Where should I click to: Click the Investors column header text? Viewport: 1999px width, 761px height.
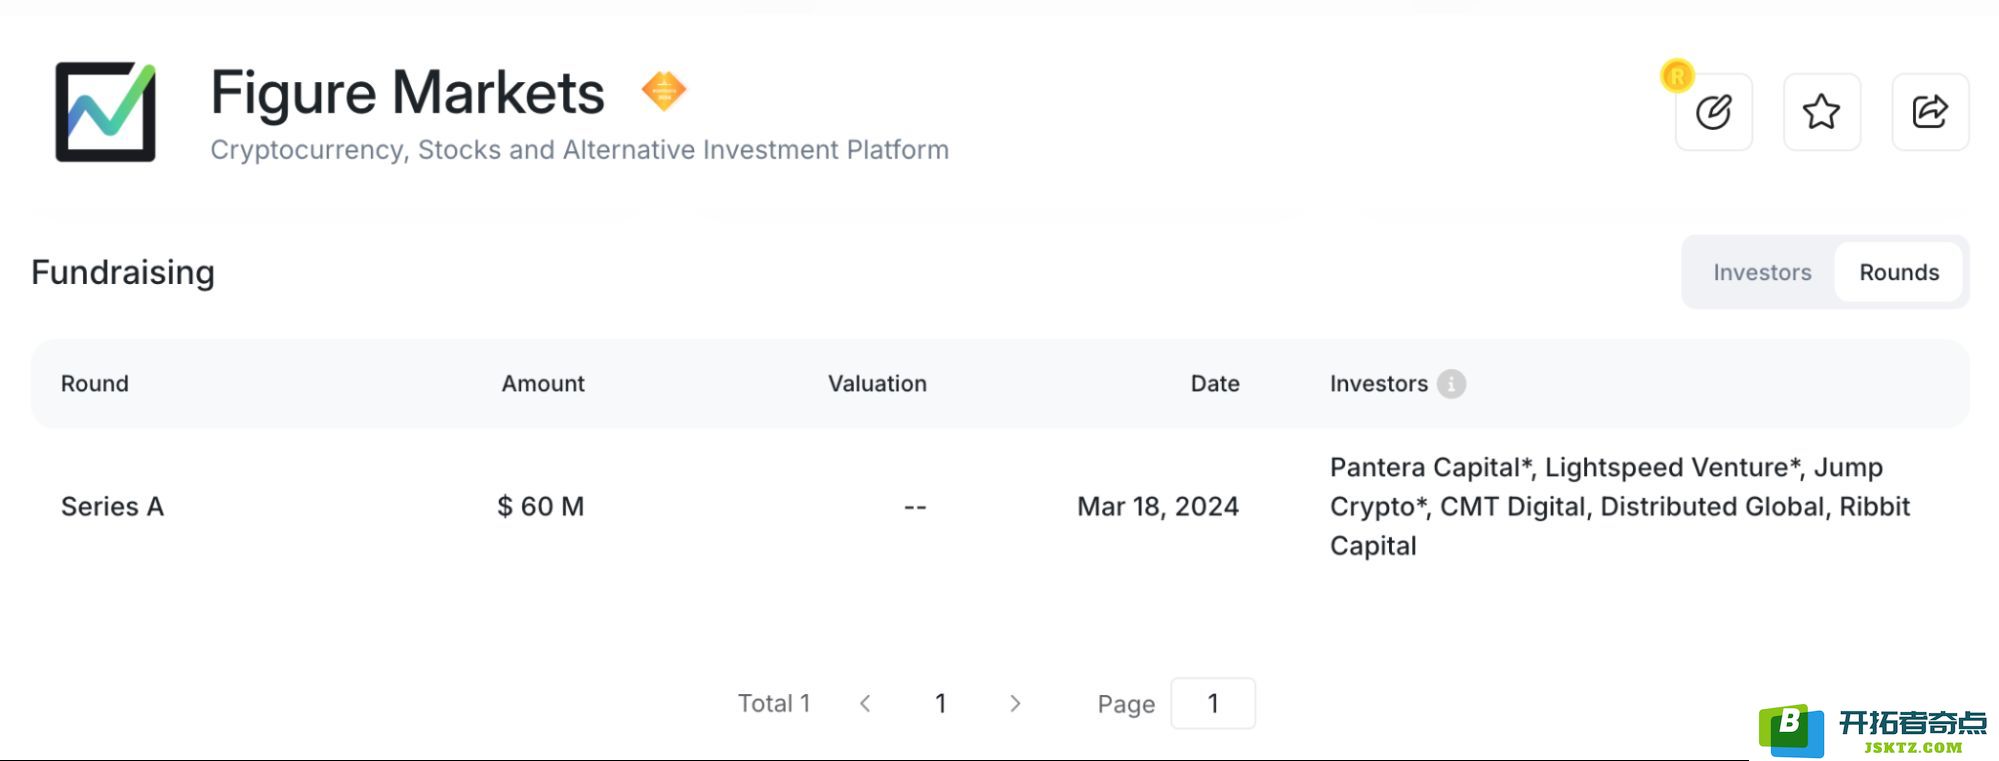[1379, 384]
